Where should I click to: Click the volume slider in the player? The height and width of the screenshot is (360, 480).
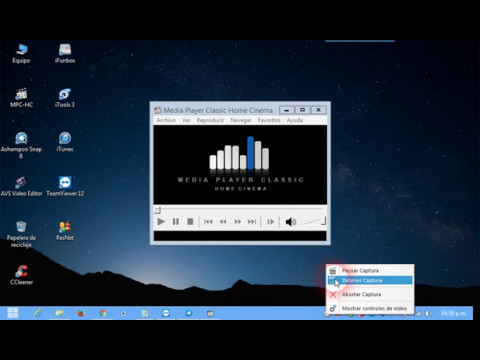point(313,221)
